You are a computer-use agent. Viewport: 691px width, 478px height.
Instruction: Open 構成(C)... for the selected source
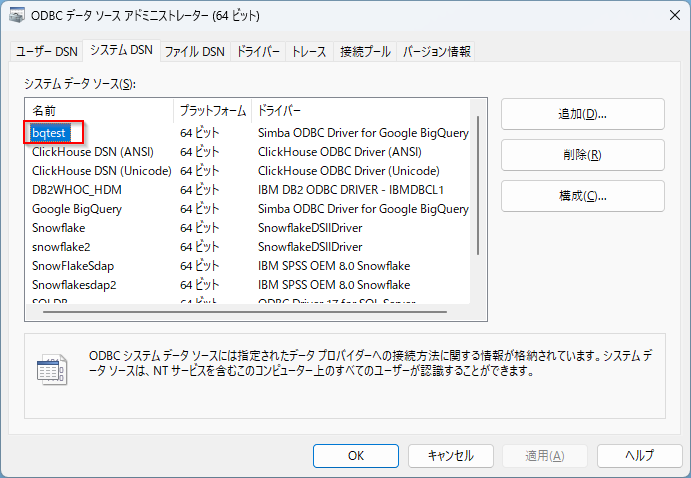583,196
